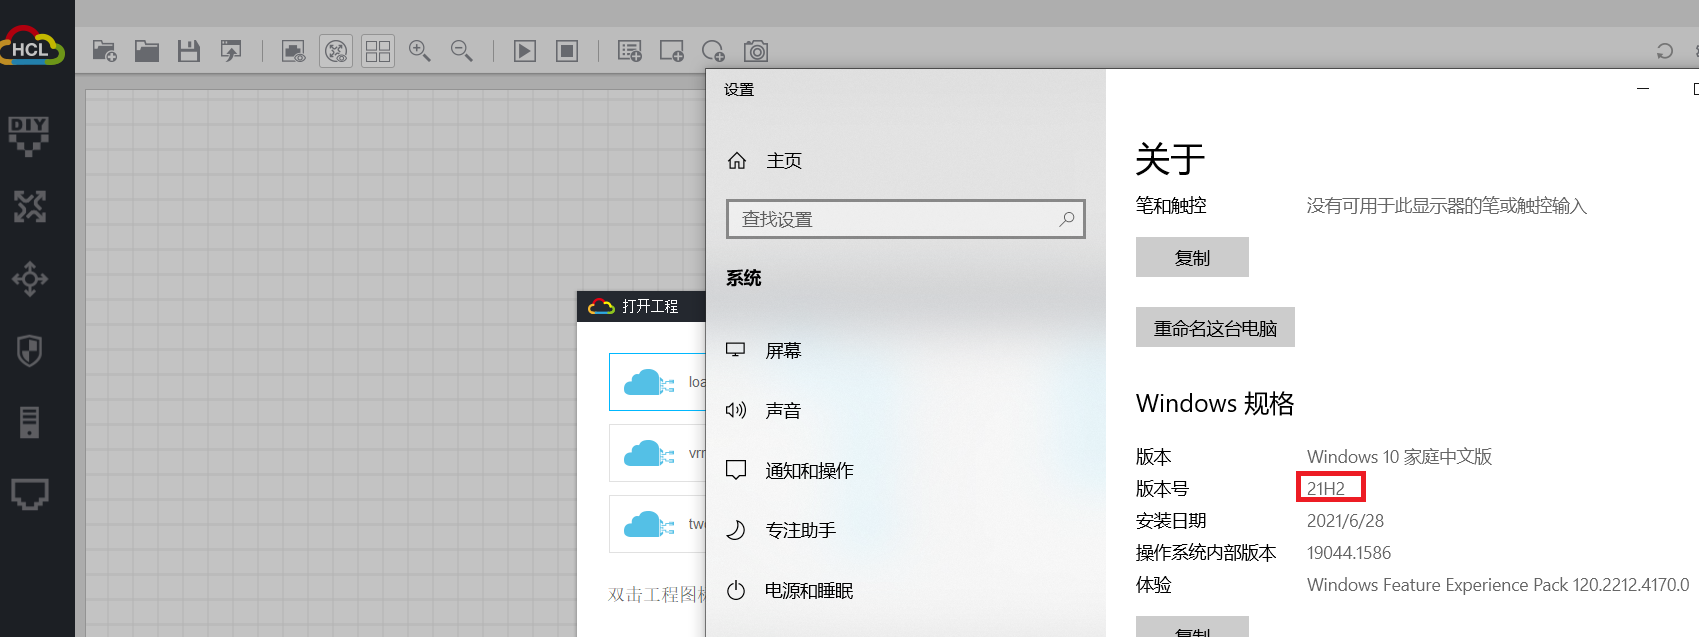Select second project thumbnail in 打开工程 dialog
The image size is (1699, 637).
657,453
